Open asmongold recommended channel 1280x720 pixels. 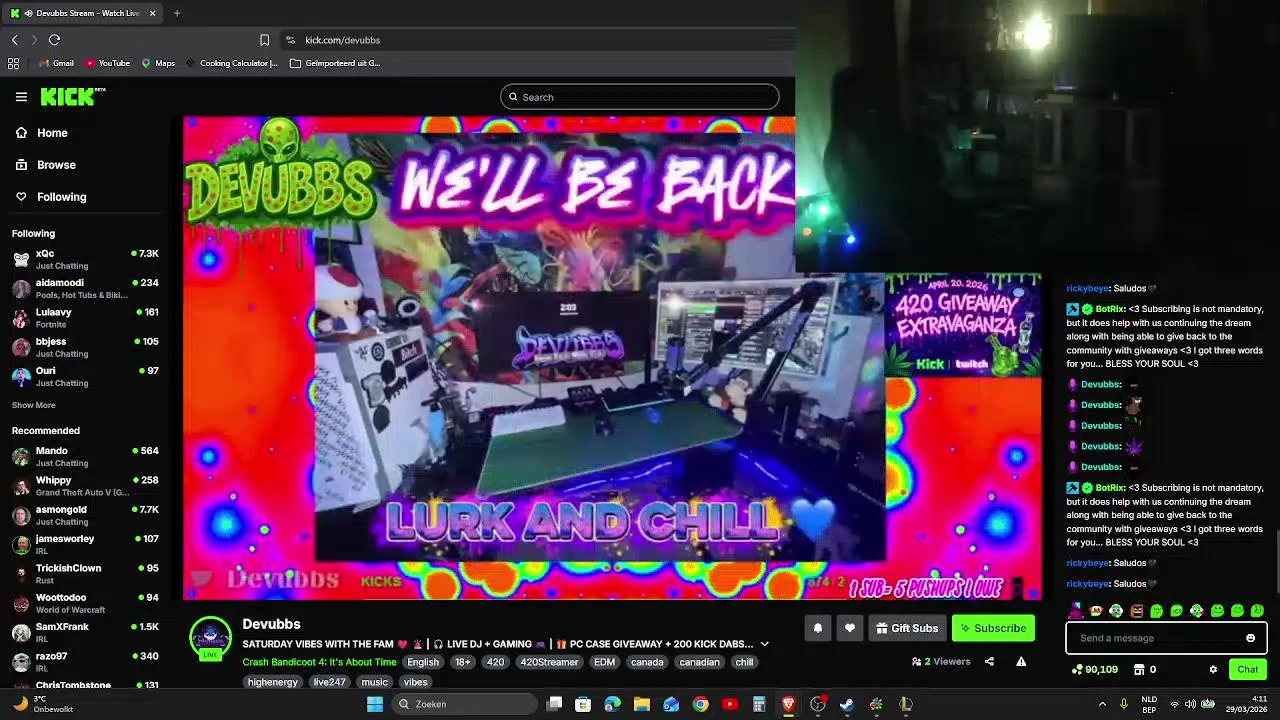click(85, 515)
